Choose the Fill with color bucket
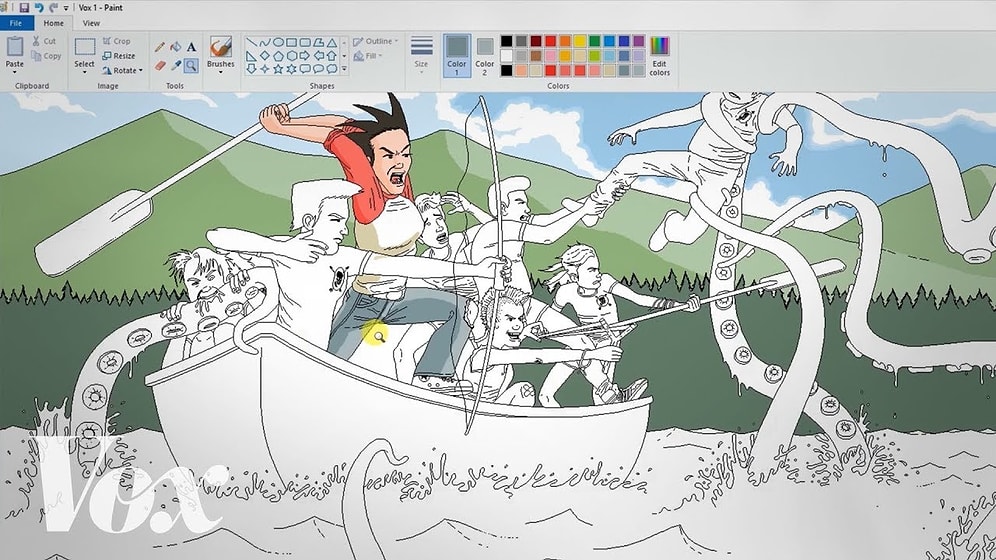 pos(175,46)
